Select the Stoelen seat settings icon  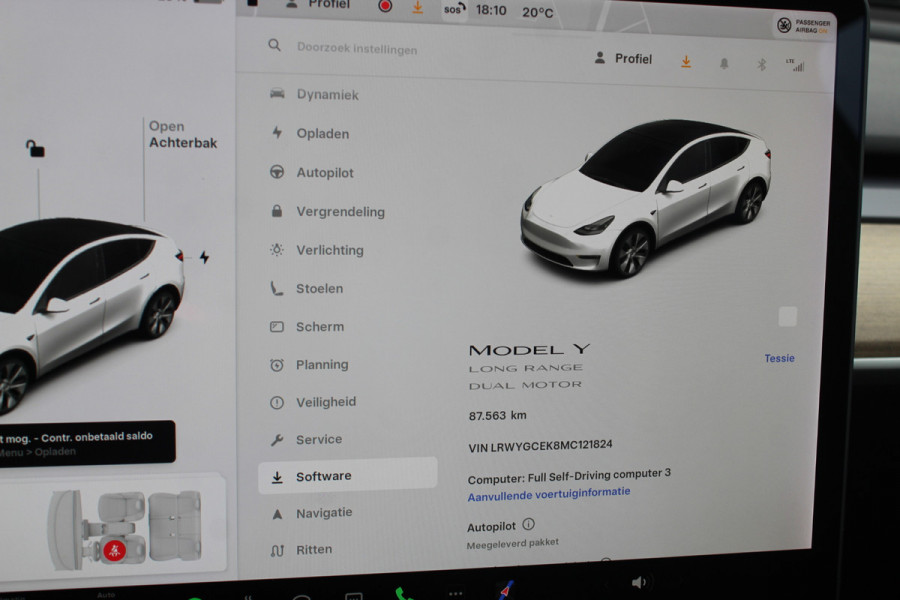click(279, 288)
